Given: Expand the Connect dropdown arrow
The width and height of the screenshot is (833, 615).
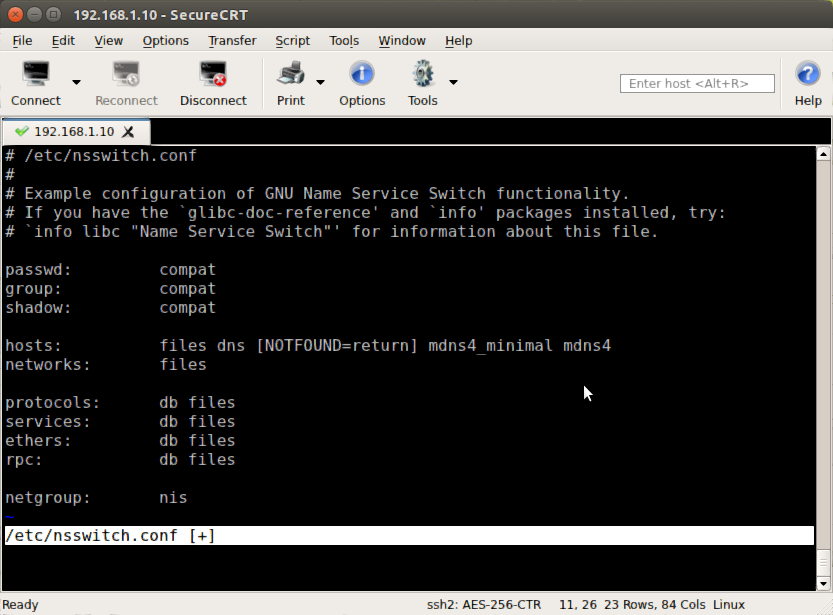Looking at the screenshot, I should [x=76, y=82].
